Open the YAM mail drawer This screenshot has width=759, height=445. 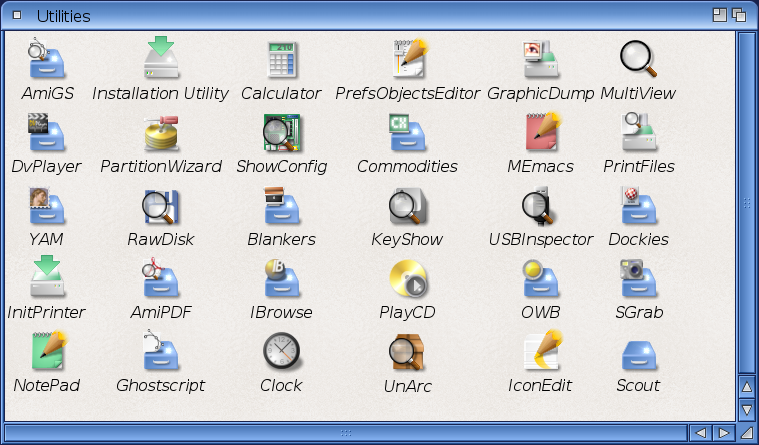[x=46, y=208]
